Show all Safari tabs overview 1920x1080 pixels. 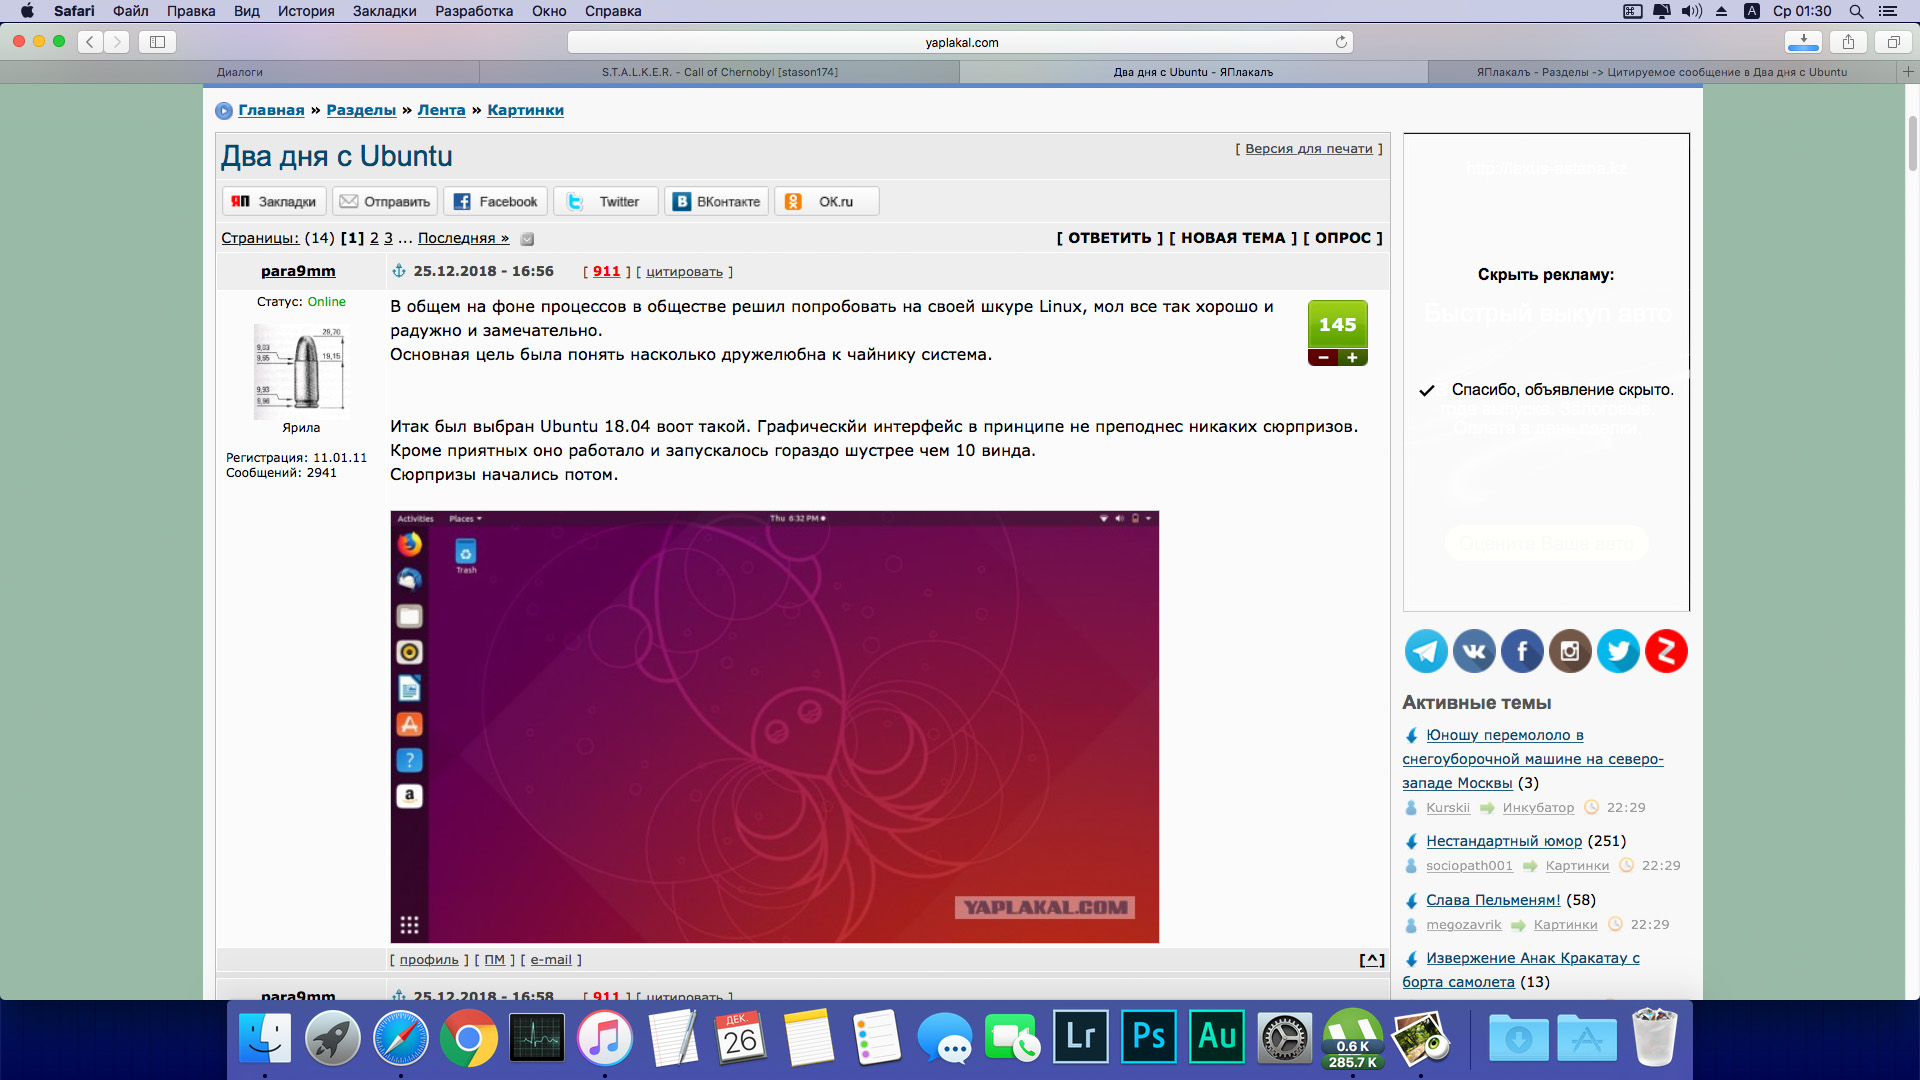point(1893,42)
